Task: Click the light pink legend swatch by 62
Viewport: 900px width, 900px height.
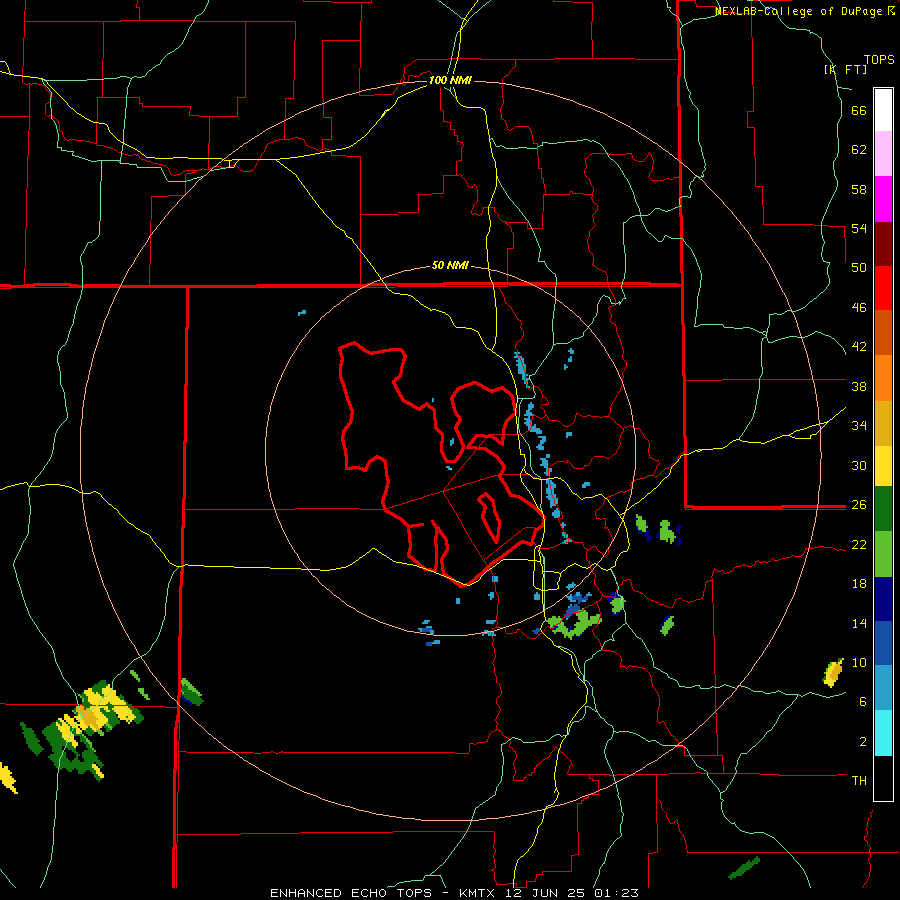Action: click(x=883, y=153)
